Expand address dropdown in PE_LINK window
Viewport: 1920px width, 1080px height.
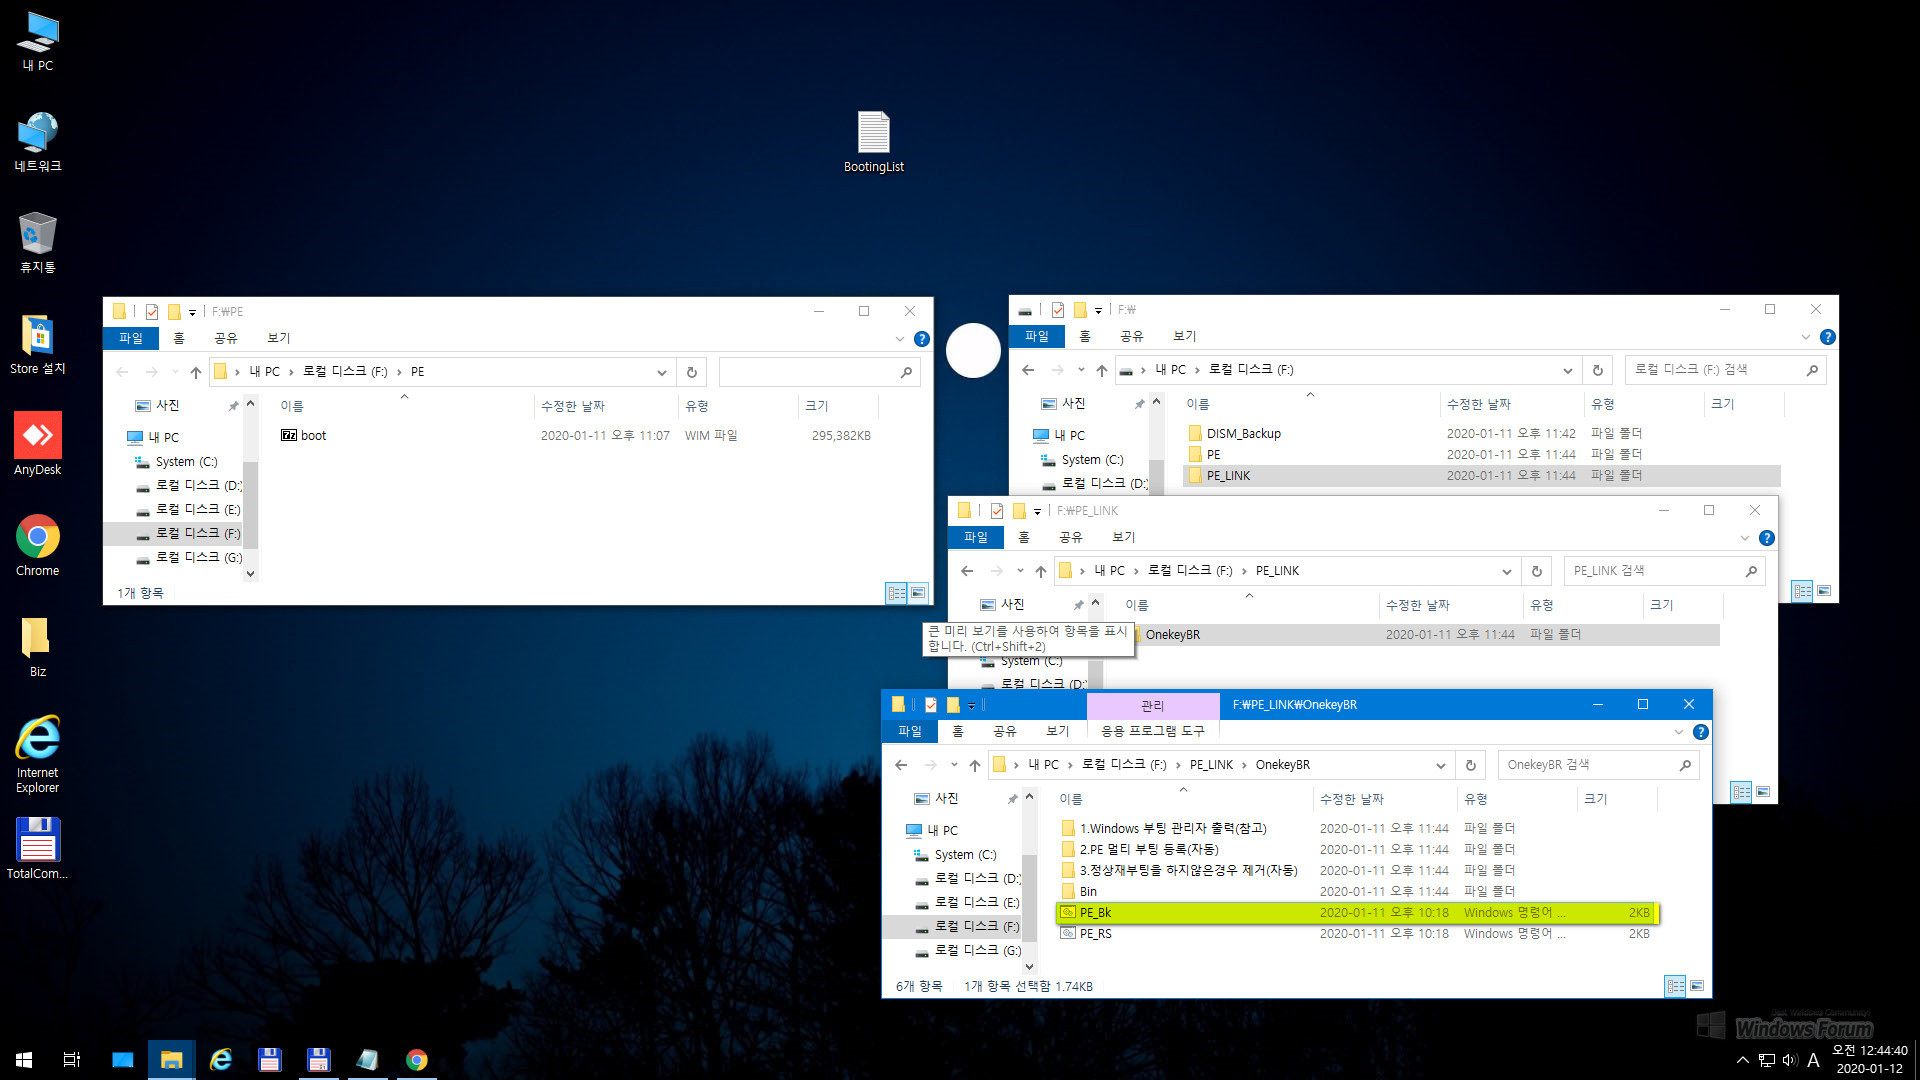pos(1507,572)
